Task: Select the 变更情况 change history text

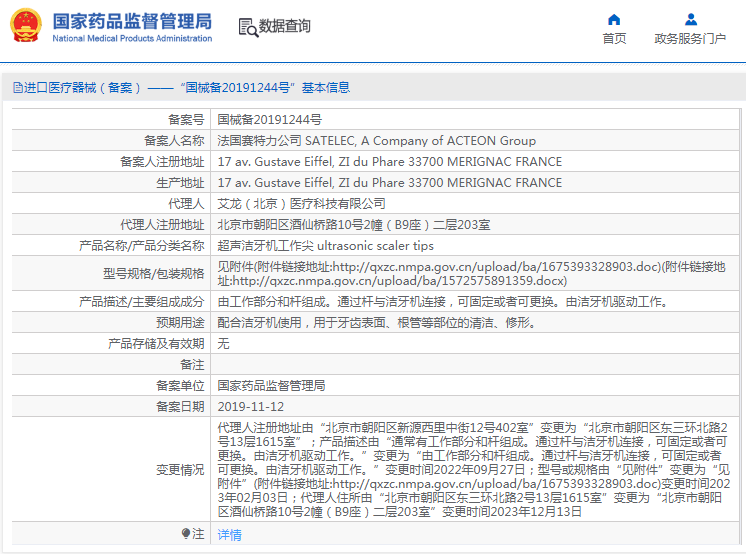Action: click(473, 470)
